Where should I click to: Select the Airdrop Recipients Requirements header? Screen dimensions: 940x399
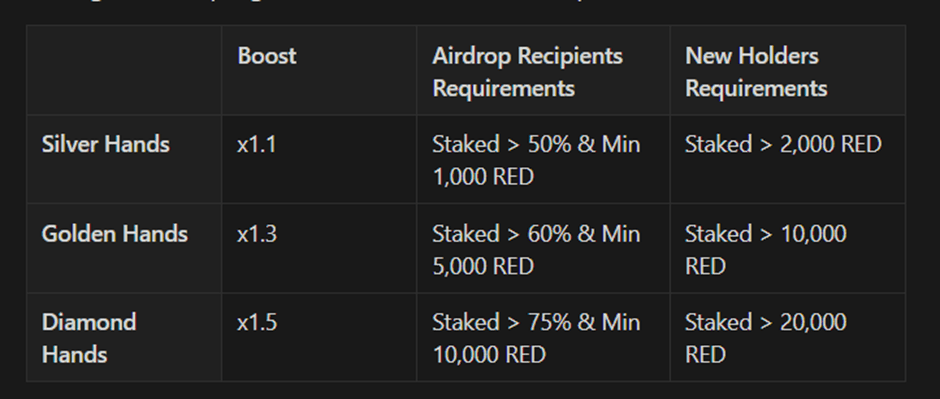tap(527, 72)
